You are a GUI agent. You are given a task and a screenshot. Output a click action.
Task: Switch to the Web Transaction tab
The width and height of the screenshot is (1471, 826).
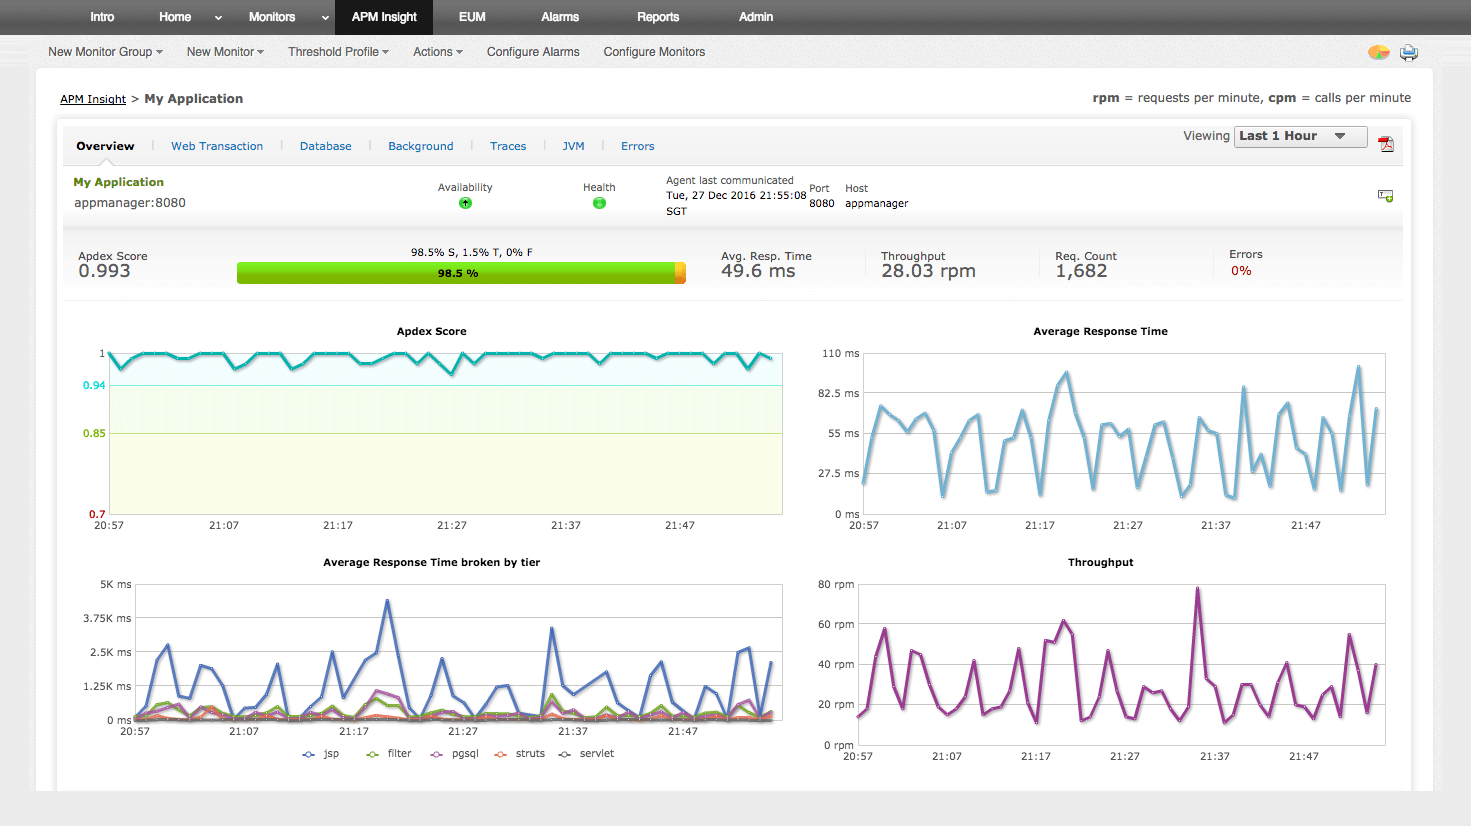click(x=217, y=146)
